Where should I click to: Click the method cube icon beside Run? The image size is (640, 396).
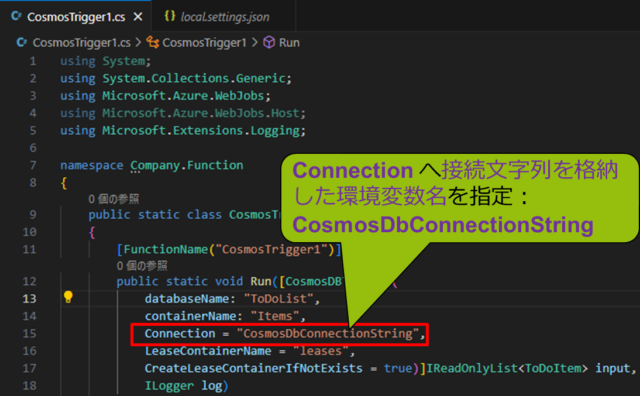point(269,42)
